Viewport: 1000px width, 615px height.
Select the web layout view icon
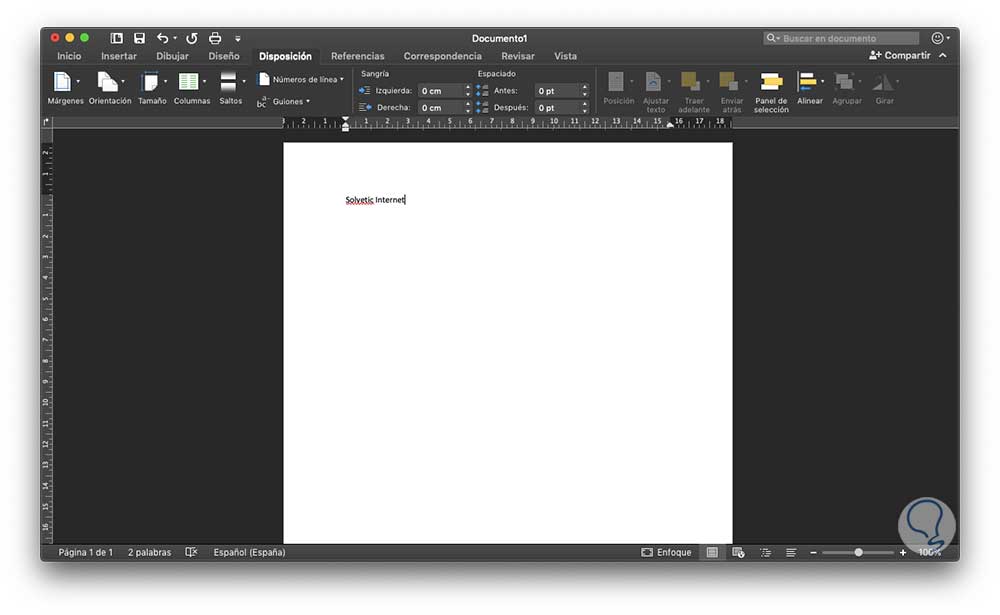(x=739, y=552)
